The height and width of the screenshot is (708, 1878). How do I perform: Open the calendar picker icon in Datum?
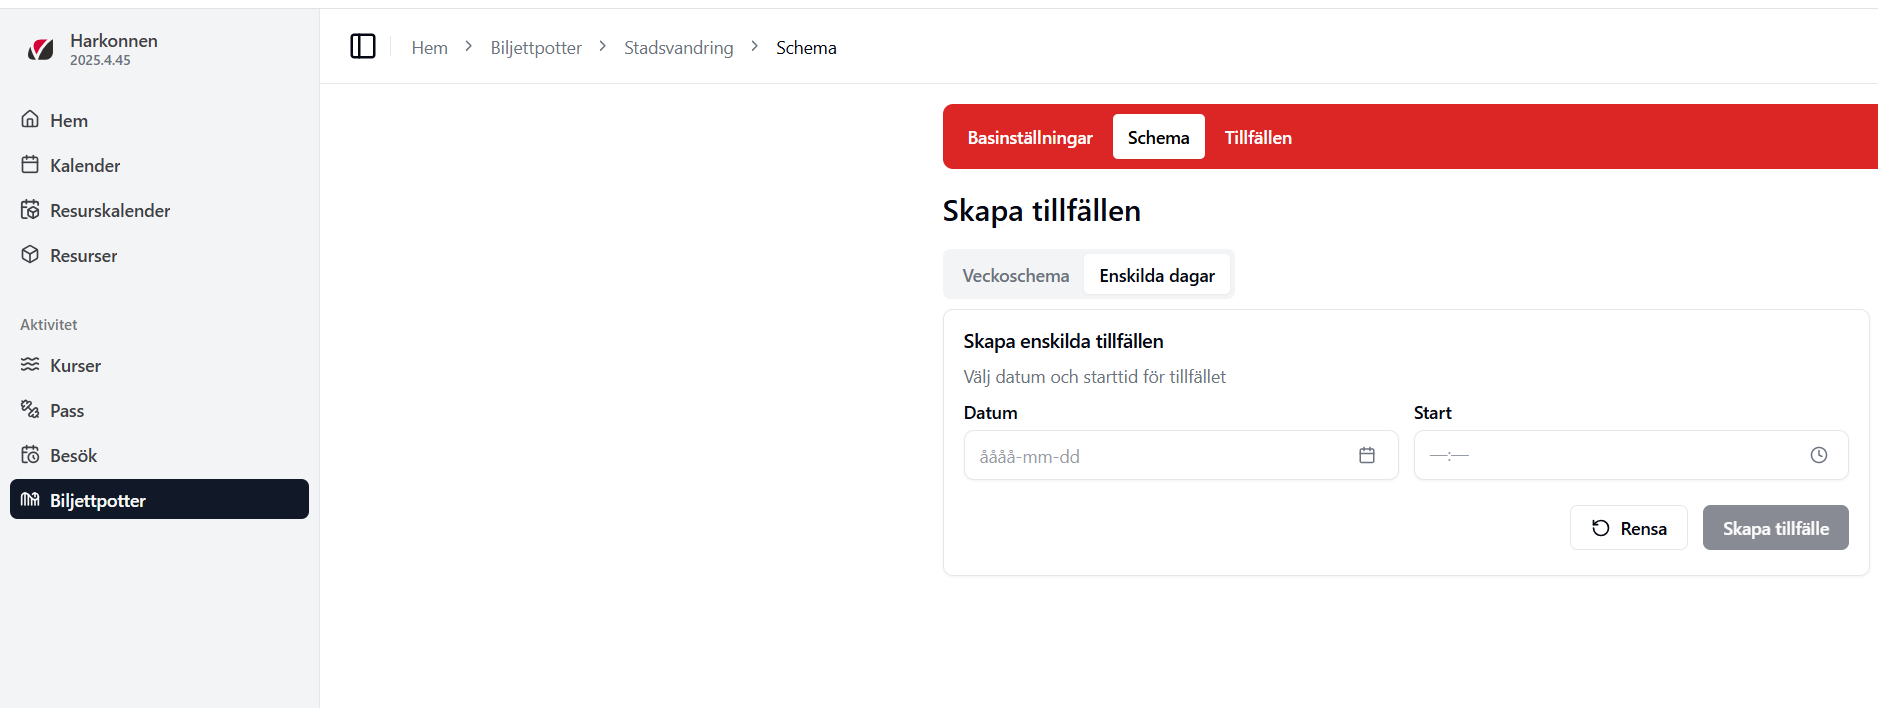click(1366, 456)
